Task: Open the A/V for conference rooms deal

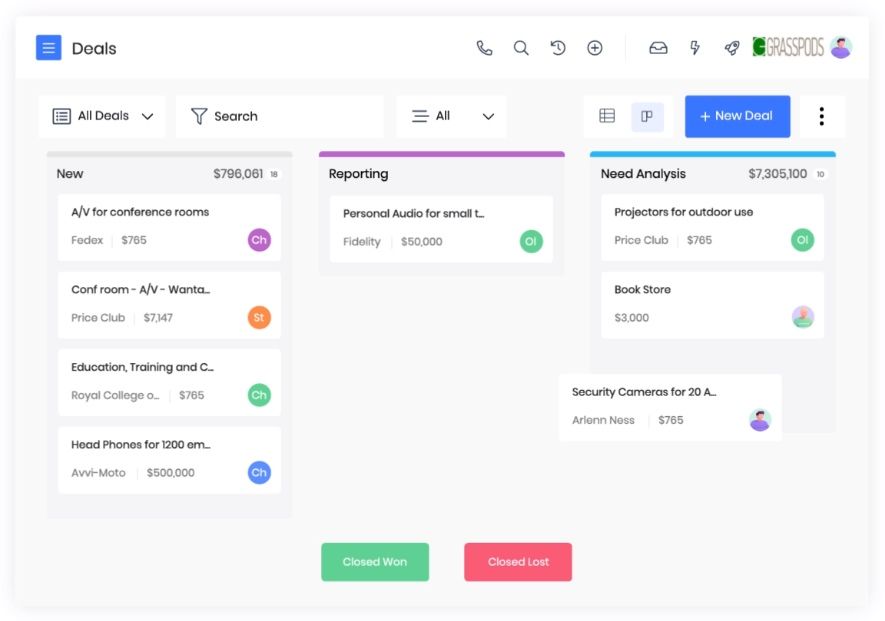Action: click(x=169, y=228)
